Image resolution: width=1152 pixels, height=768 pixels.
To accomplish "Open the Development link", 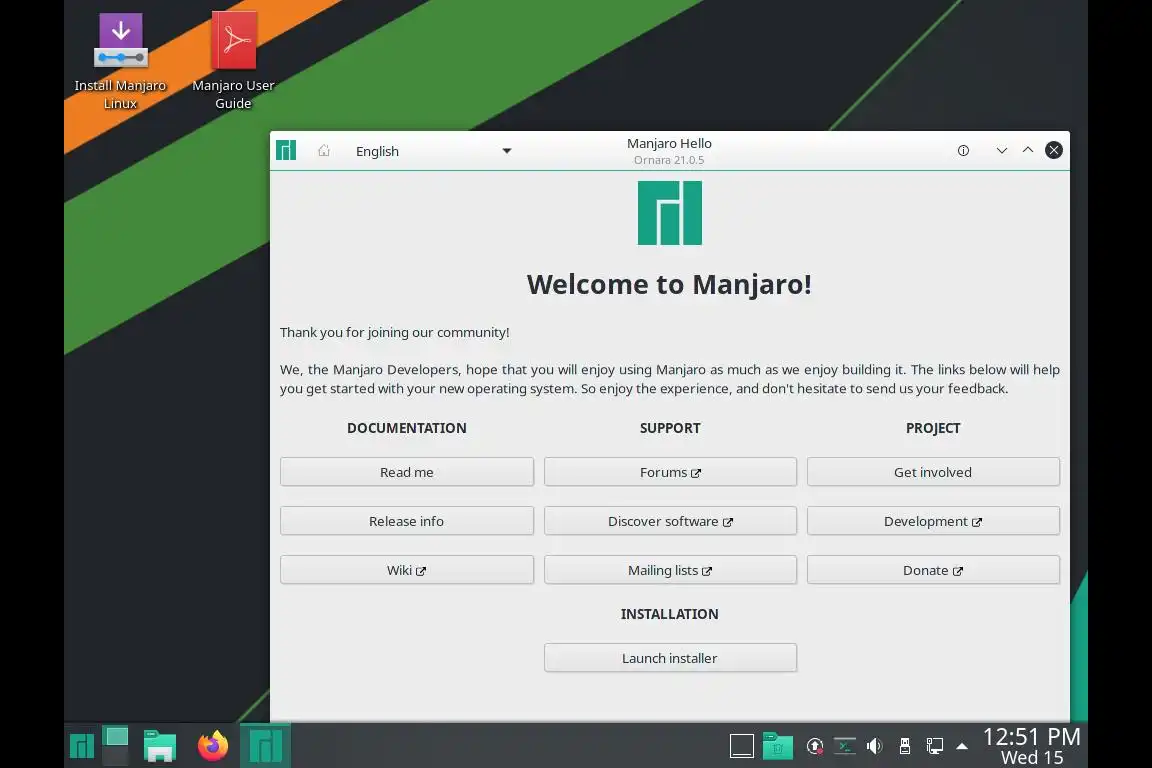I will click(x=933, y=521).
